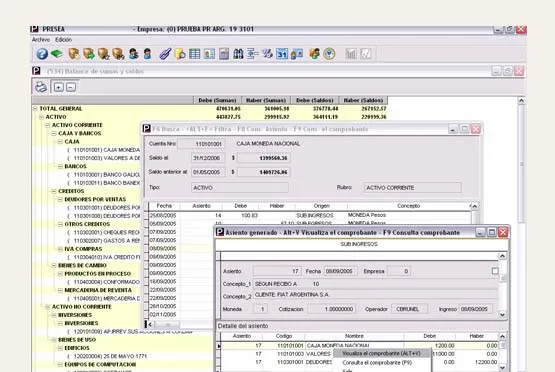Collapse the BANCOS tree node
The width and height of the screenshot is (555, 372).
60,166
